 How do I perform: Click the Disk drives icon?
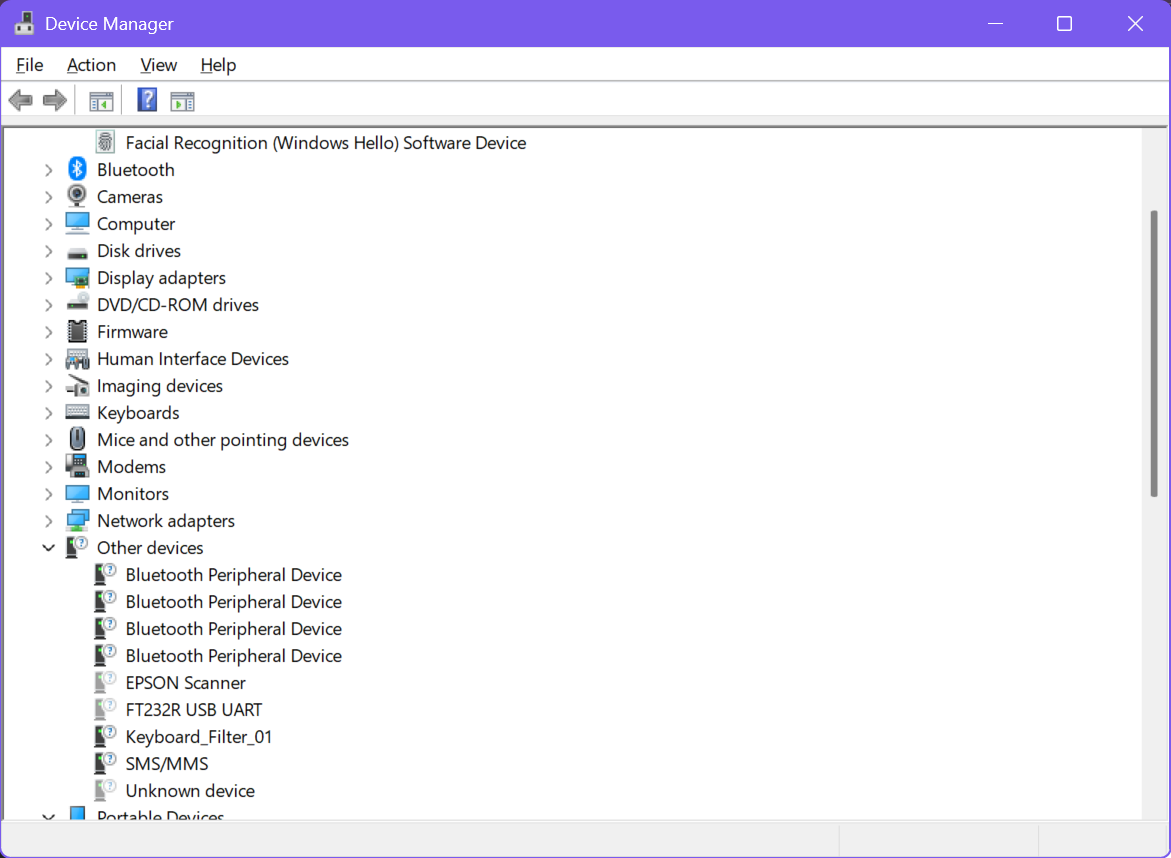pos(77,252)
